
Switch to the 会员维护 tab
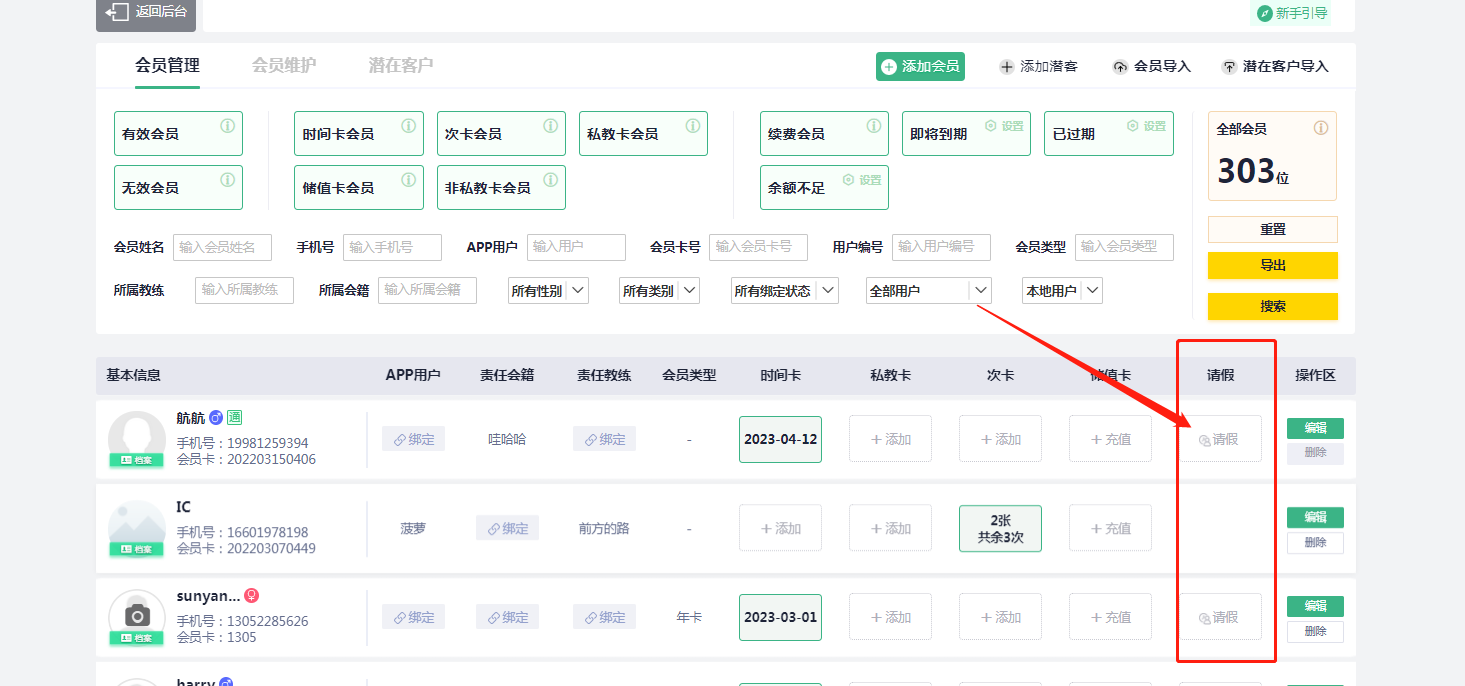(x=284, y=65)
